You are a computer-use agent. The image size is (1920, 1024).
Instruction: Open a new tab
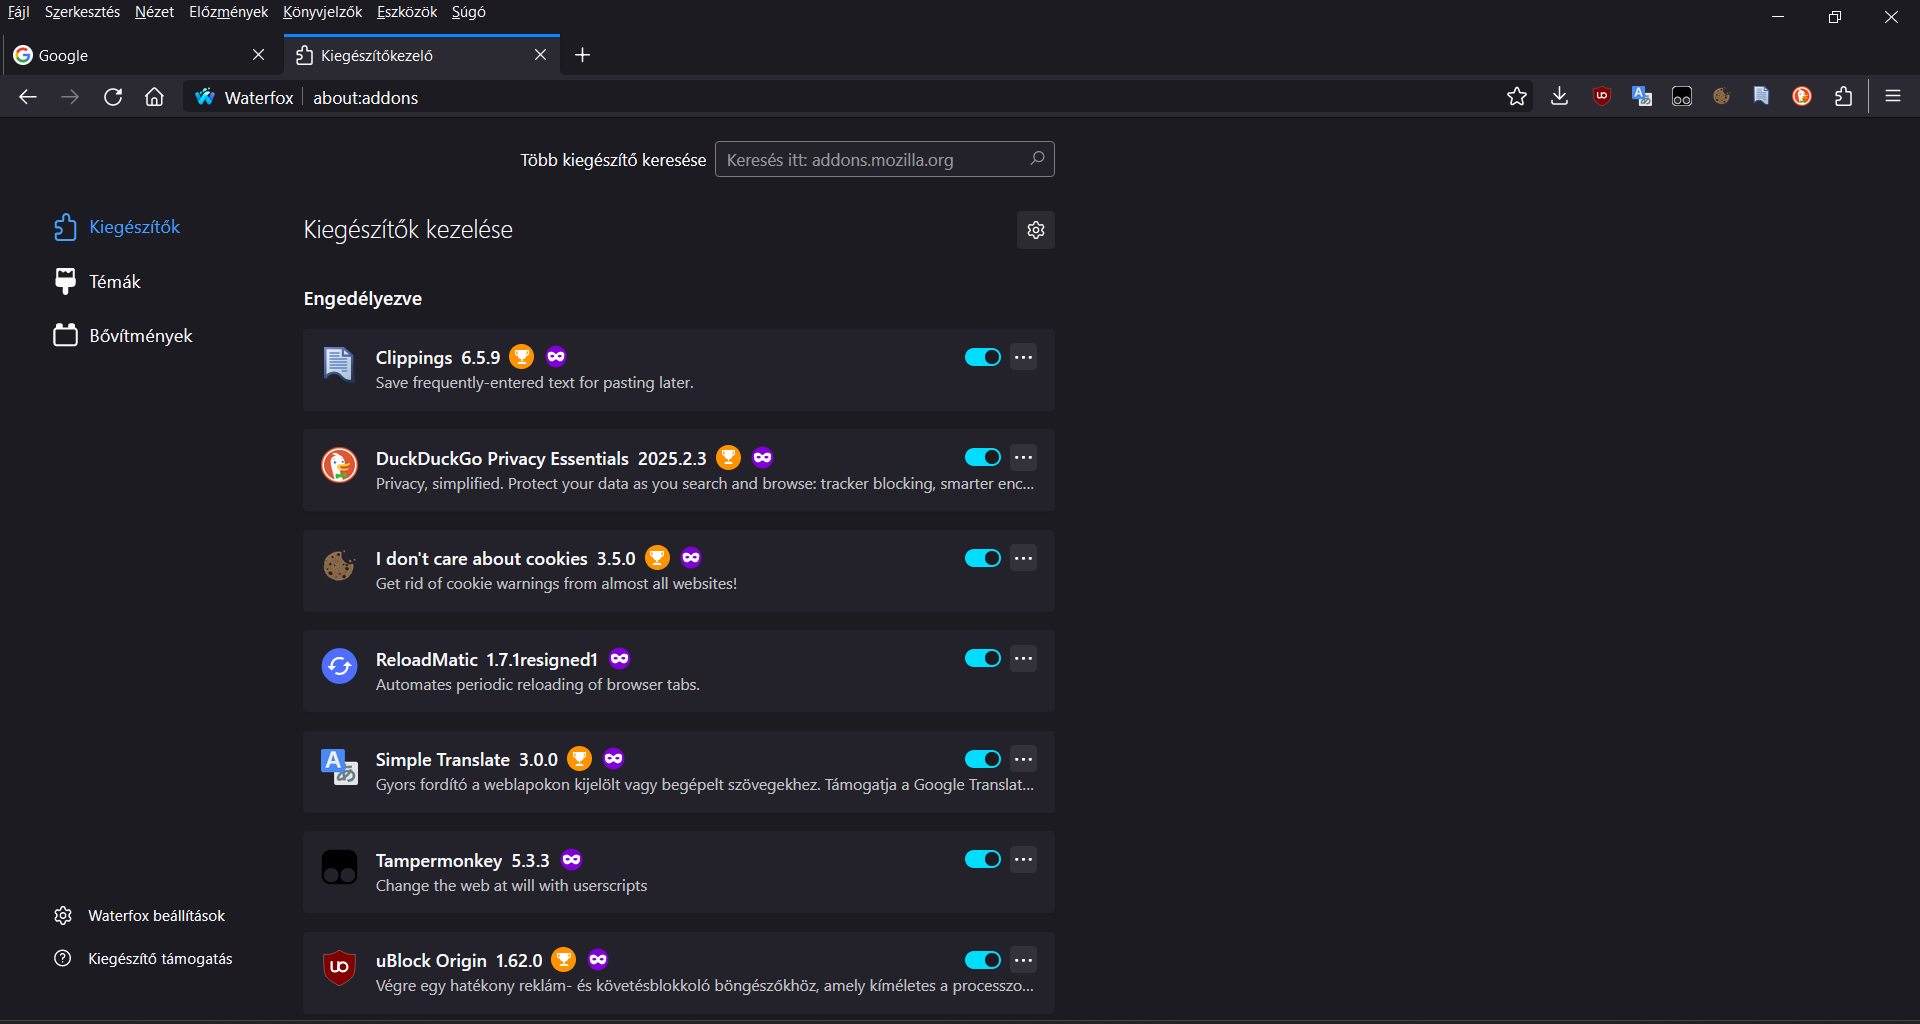click(583, 55)
